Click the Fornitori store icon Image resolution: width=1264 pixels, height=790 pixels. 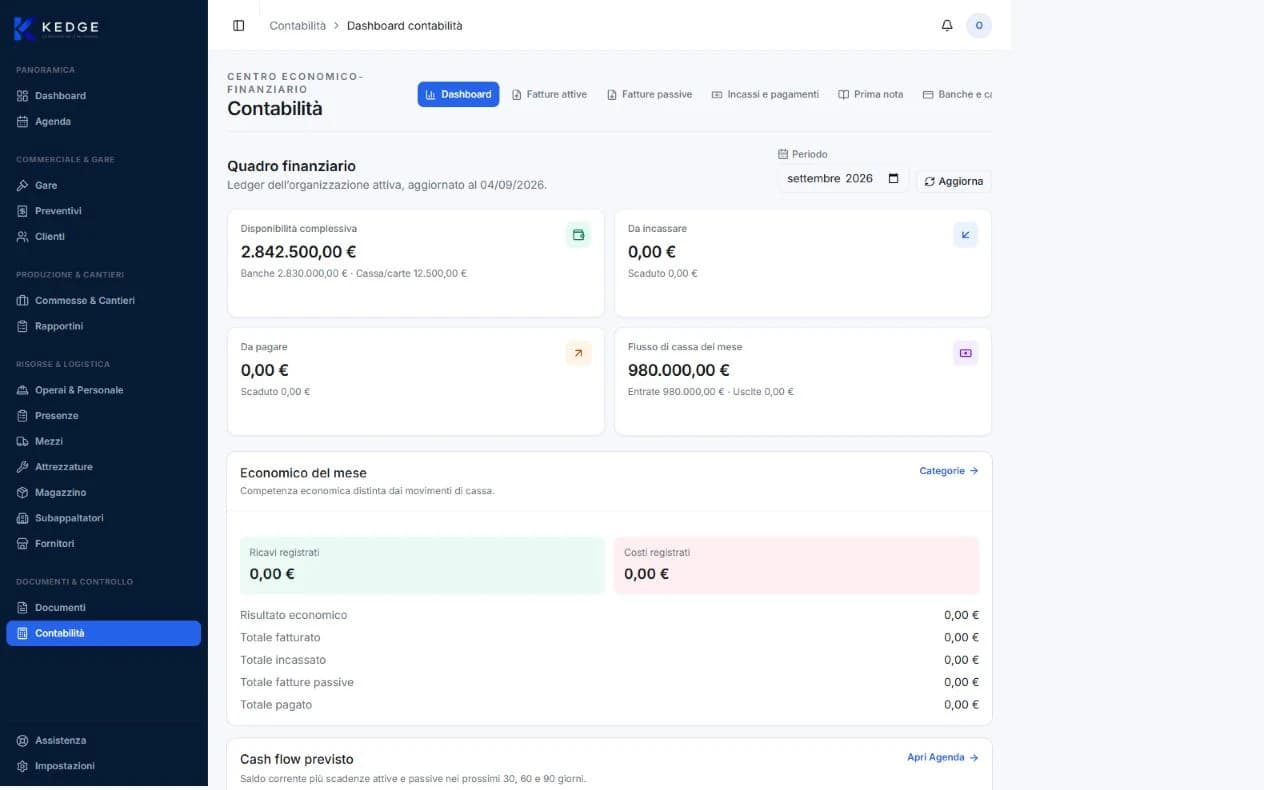click(x=23, y=544)
